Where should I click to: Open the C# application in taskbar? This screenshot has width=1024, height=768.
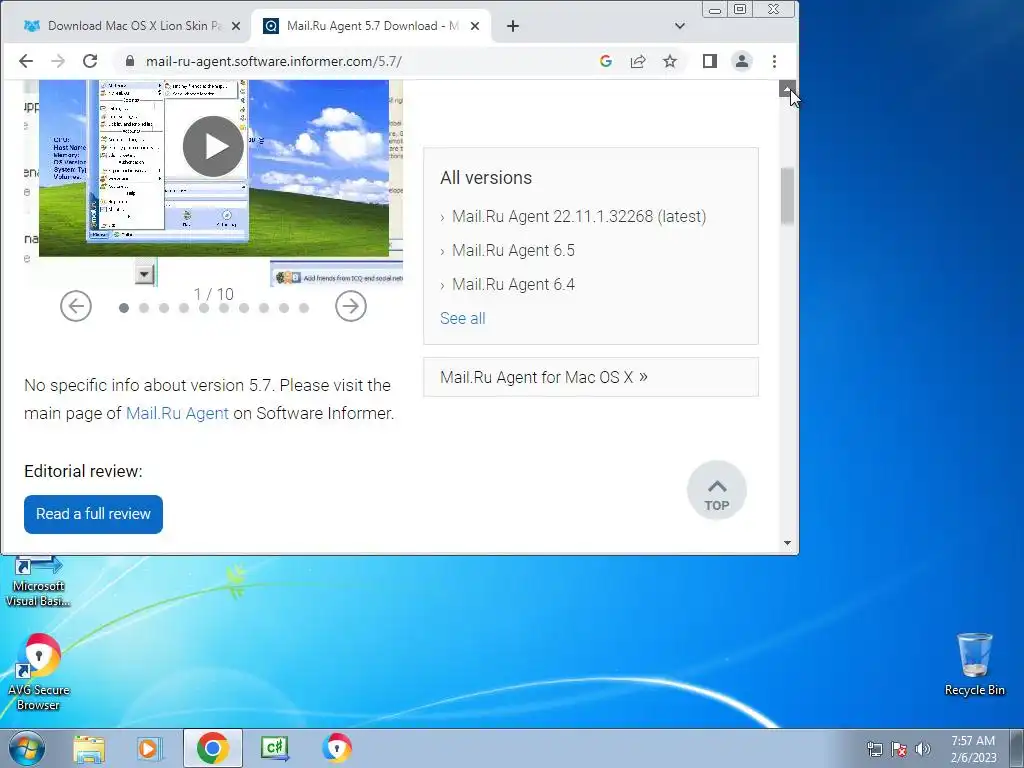click(274, 748)
